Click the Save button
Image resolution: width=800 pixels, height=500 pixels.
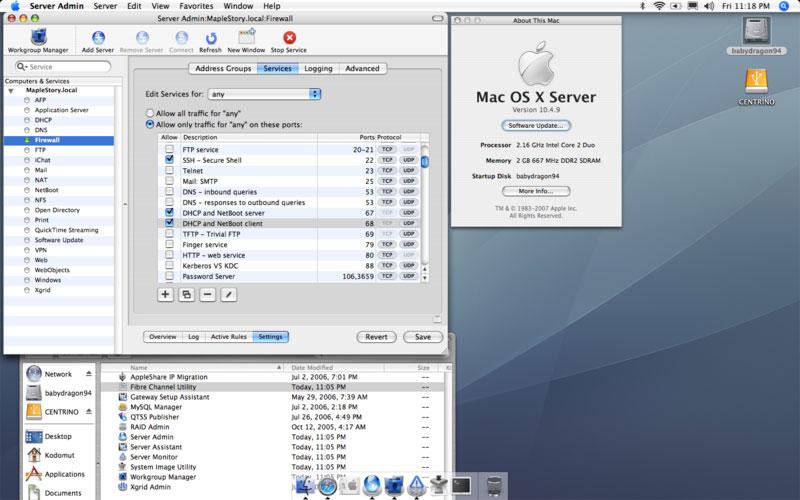click(x=423, y=337)
